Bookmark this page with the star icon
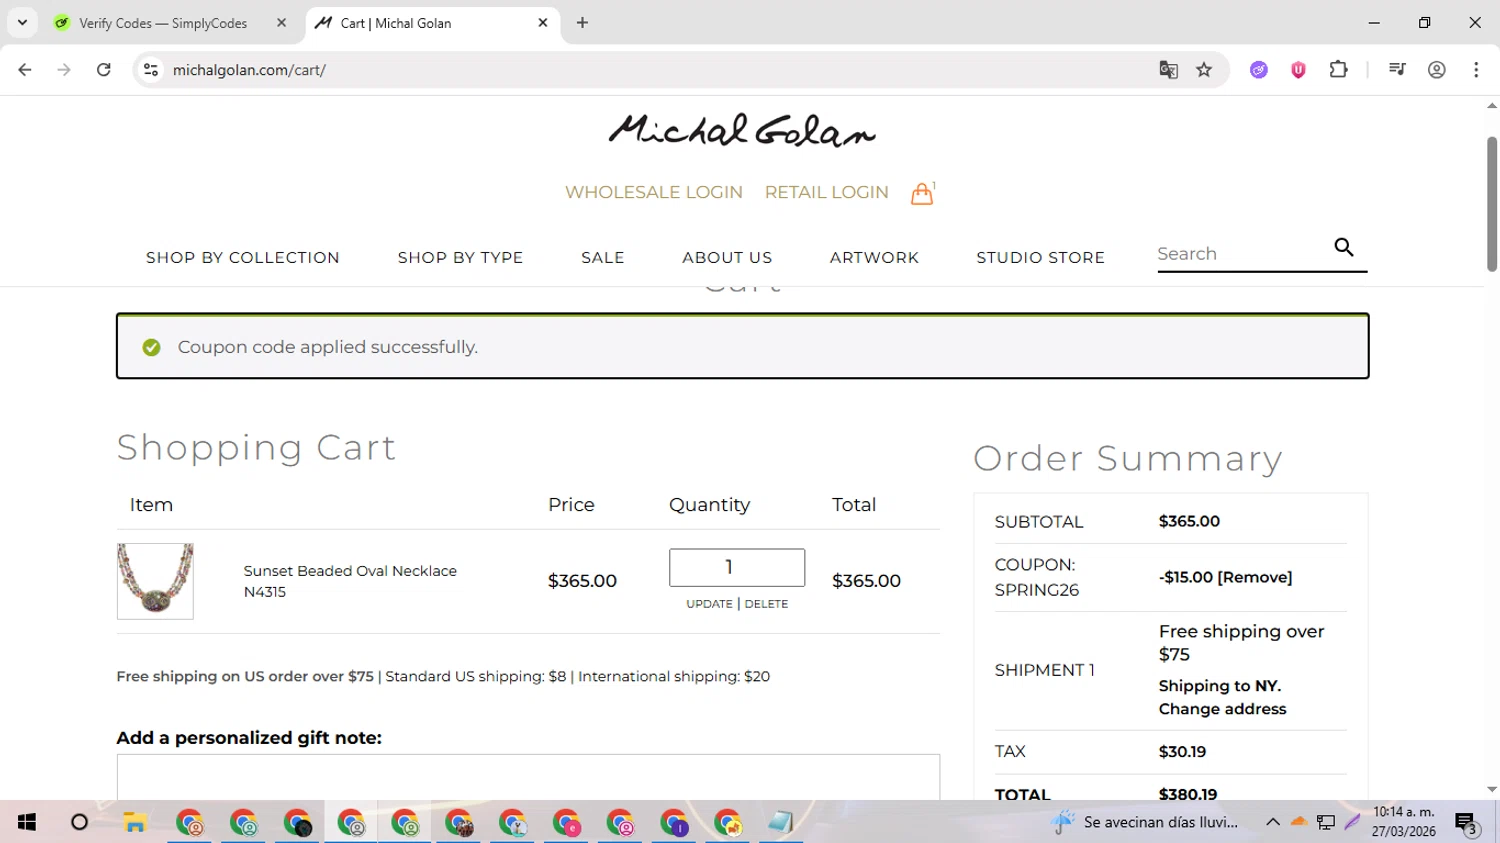The image size is (1500, 843). (1204, 70)
